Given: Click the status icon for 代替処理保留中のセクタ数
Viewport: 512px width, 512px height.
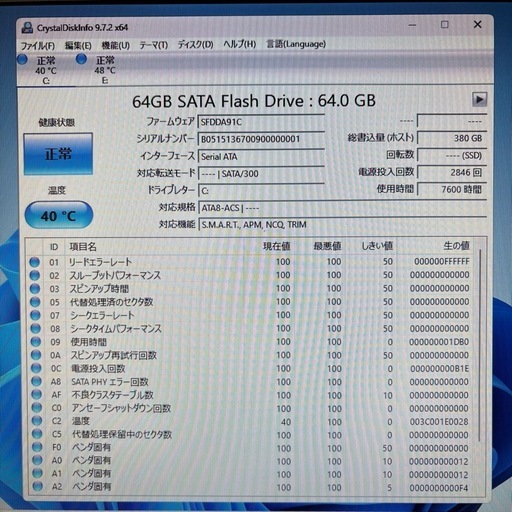Looking at the screenshot, I should coord(37,434).
